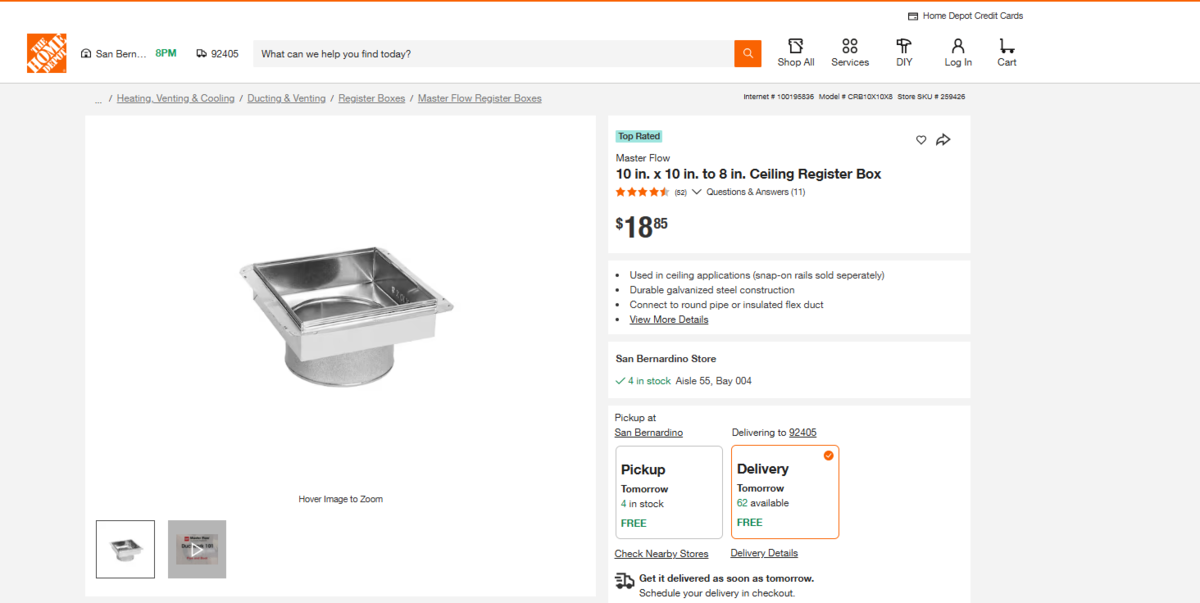
Task: Click the Log In person icon
Action: pos(958,46)
